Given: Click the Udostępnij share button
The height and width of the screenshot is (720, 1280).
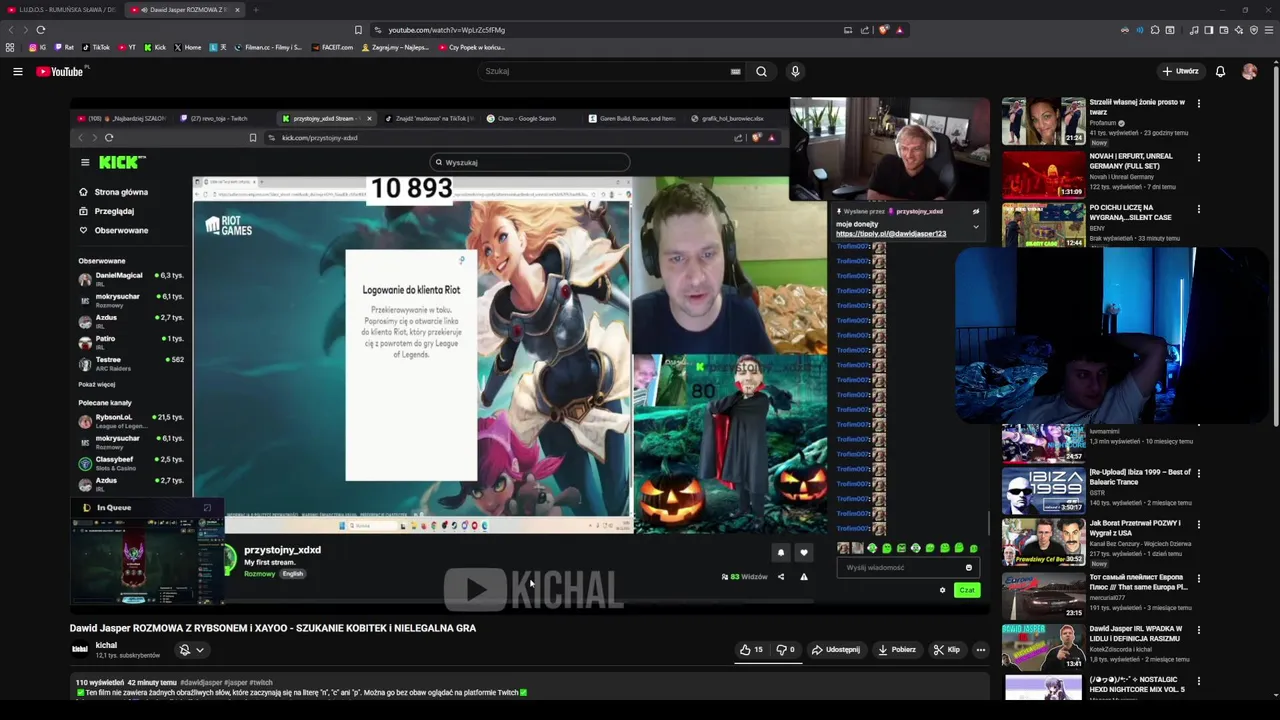Looking at the screenshot, I should tap(836, 650).
